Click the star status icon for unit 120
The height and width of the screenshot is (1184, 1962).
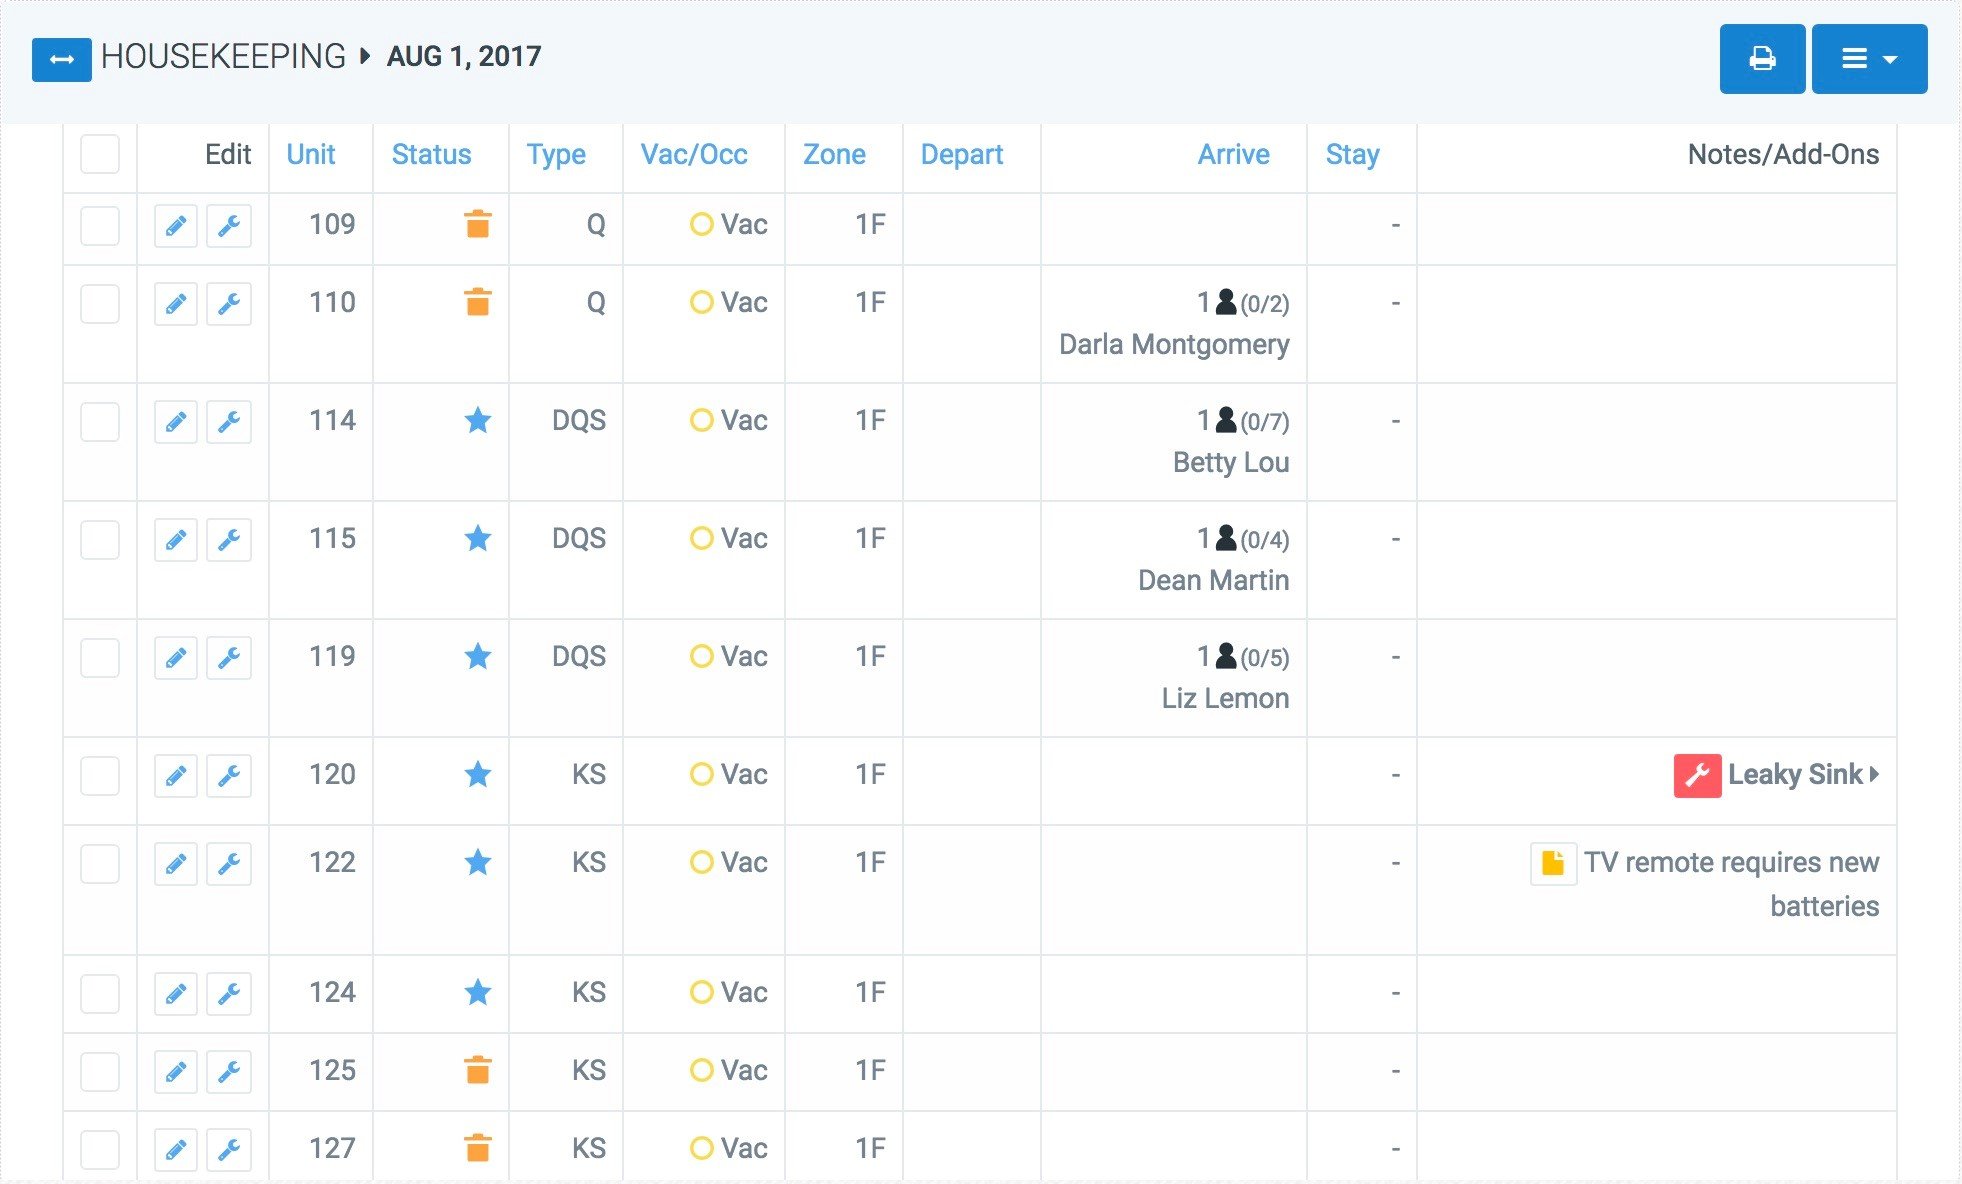pos(478,774)
